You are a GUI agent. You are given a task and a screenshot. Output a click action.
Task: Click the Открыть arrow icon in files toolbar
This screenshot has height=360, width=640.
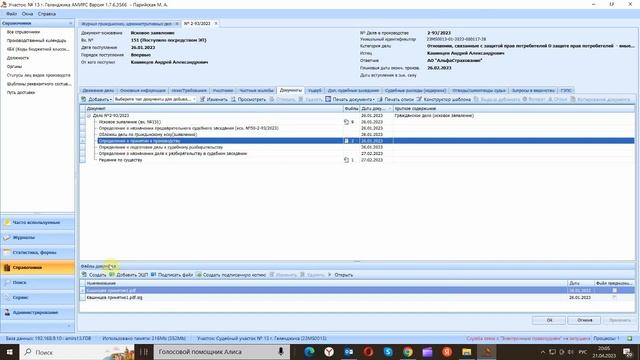click(330, 275)
